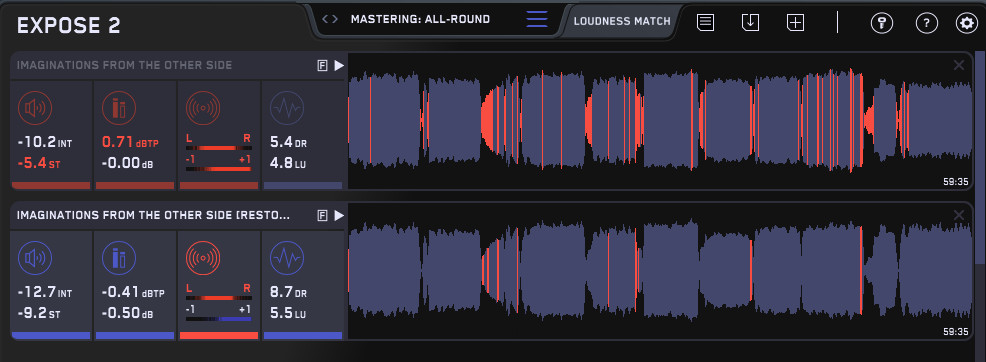Viewport: 986px width, 362px height.
Task: Select restored track's red stereo phase icon
Action: [x=203, y=258]
